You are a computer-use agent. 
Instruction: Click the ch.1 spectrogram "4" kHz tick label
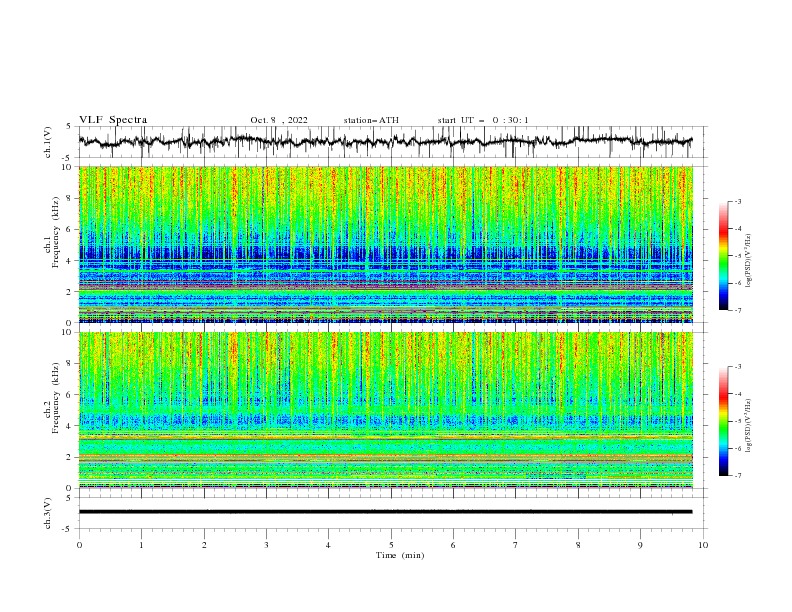coord(70,261)
